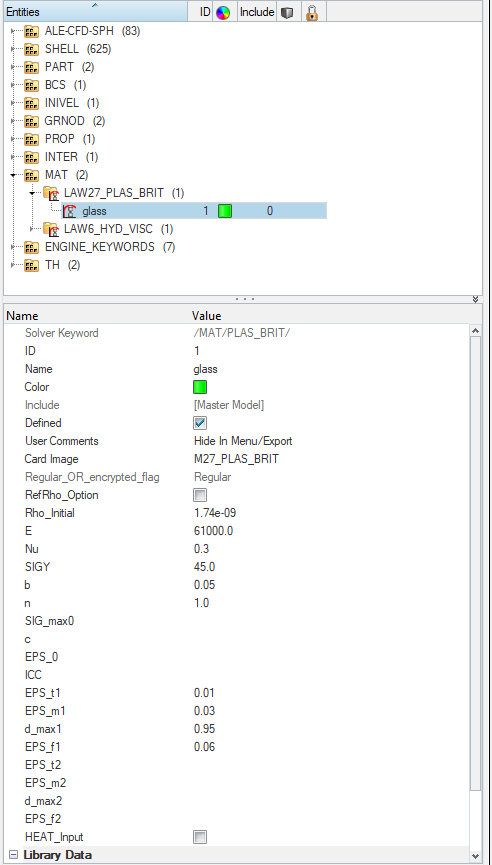
Task: Select the INTER (1) tree entry
Action: [x=71, y=157]
